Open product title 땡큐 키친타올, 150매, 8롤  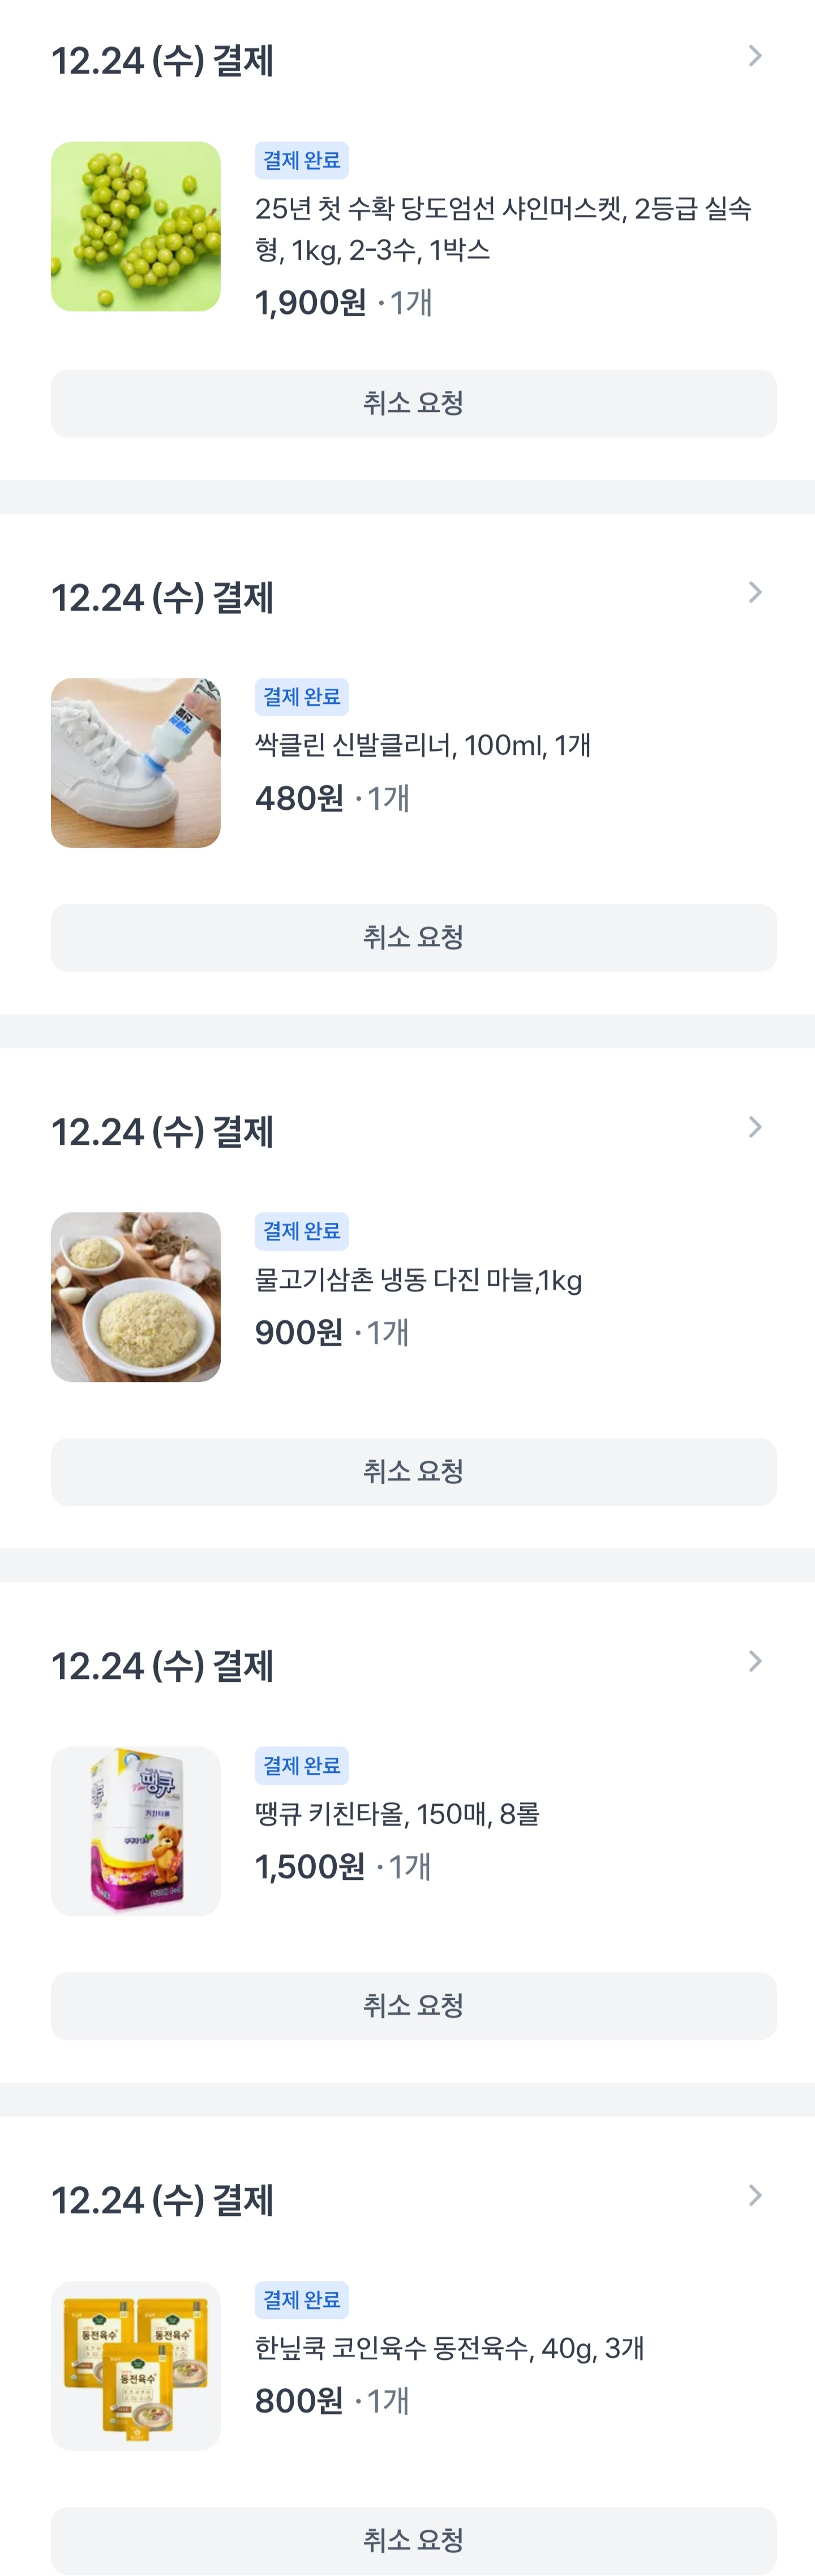397,1814
